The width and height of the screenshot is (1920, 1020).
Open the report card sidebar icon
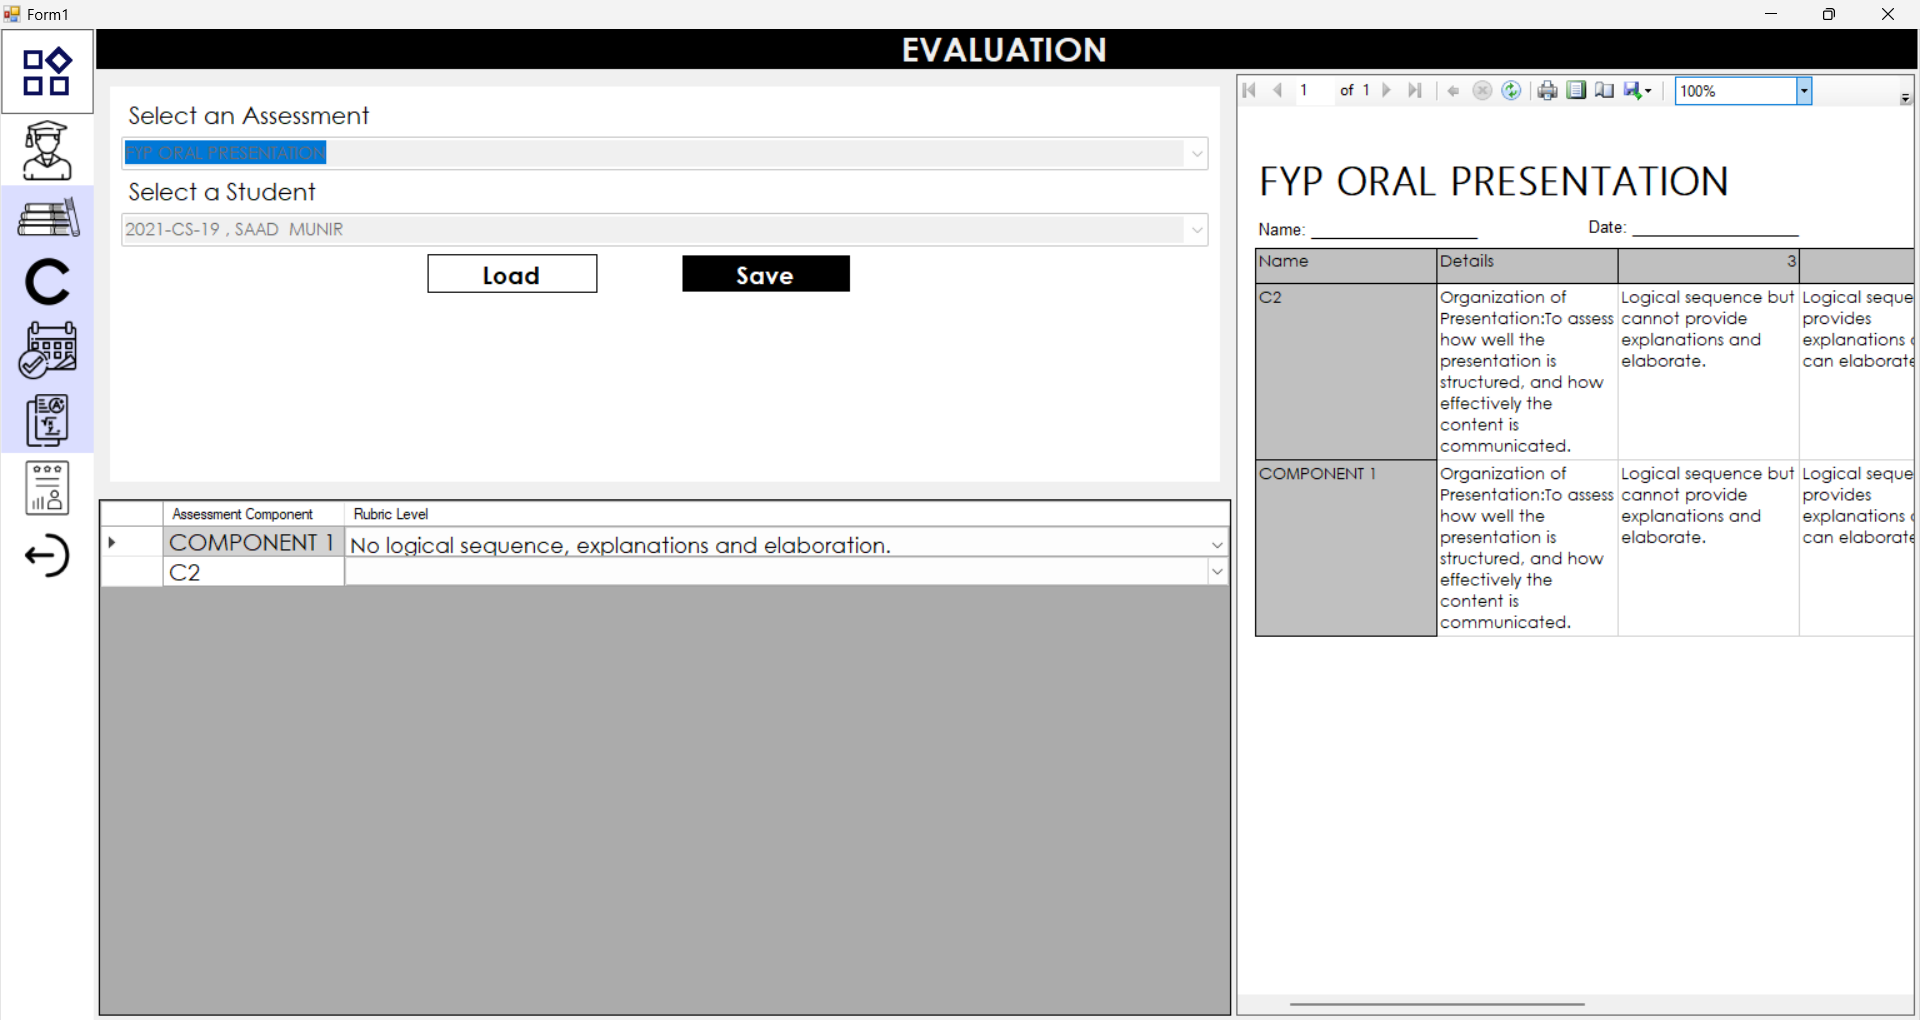(x=47, y=488)
